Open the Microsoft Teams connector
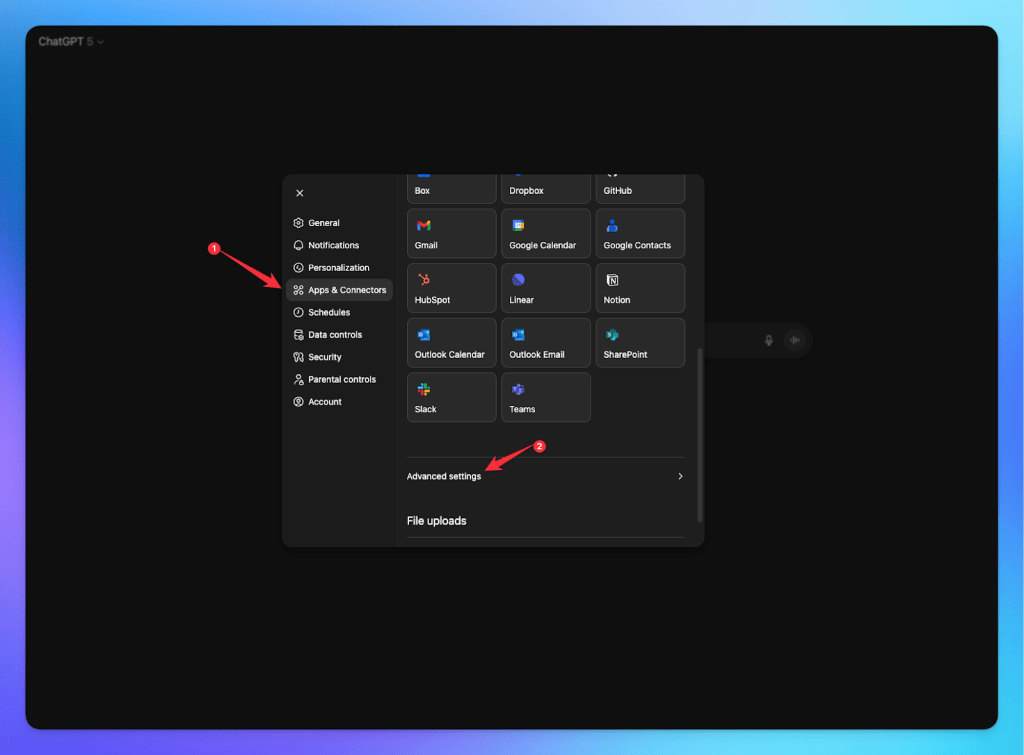This screenshot has width=1024, height=755. (545, 397)
